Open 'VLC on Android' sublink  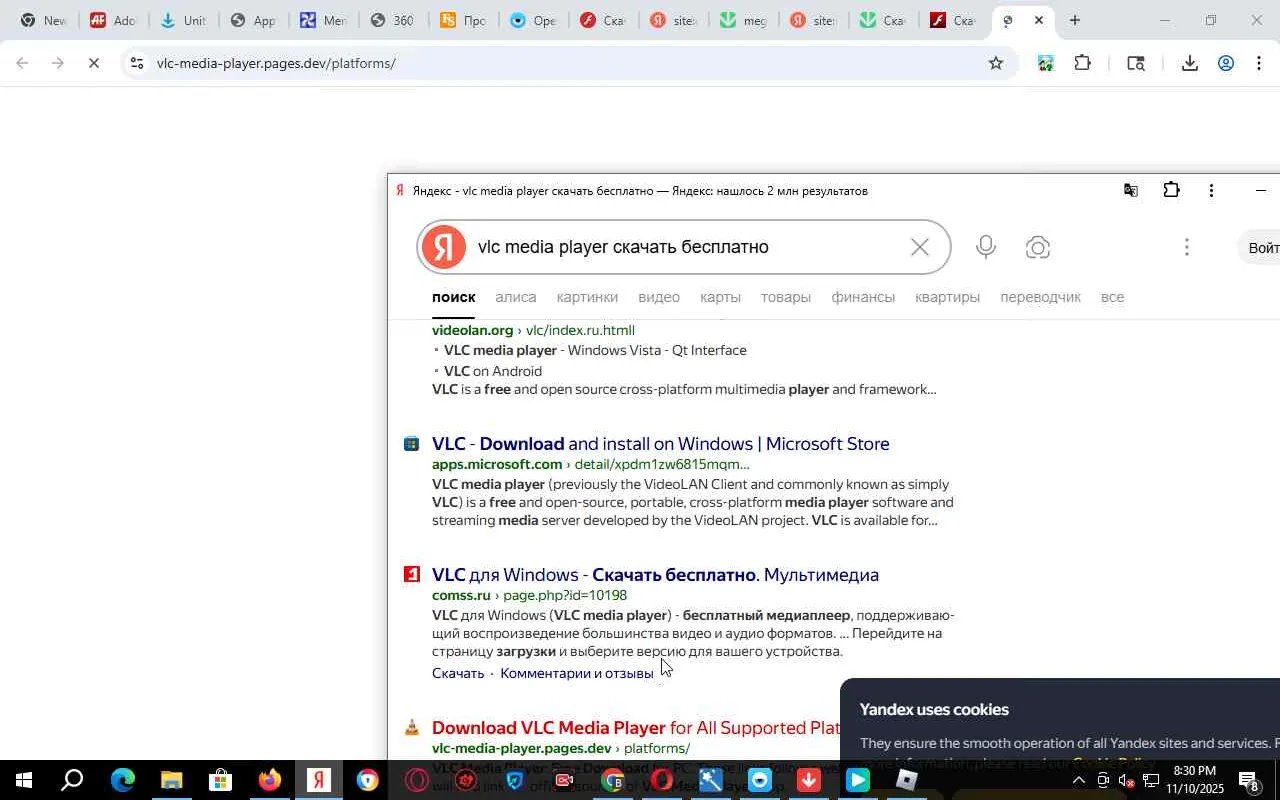click(493, 371)
